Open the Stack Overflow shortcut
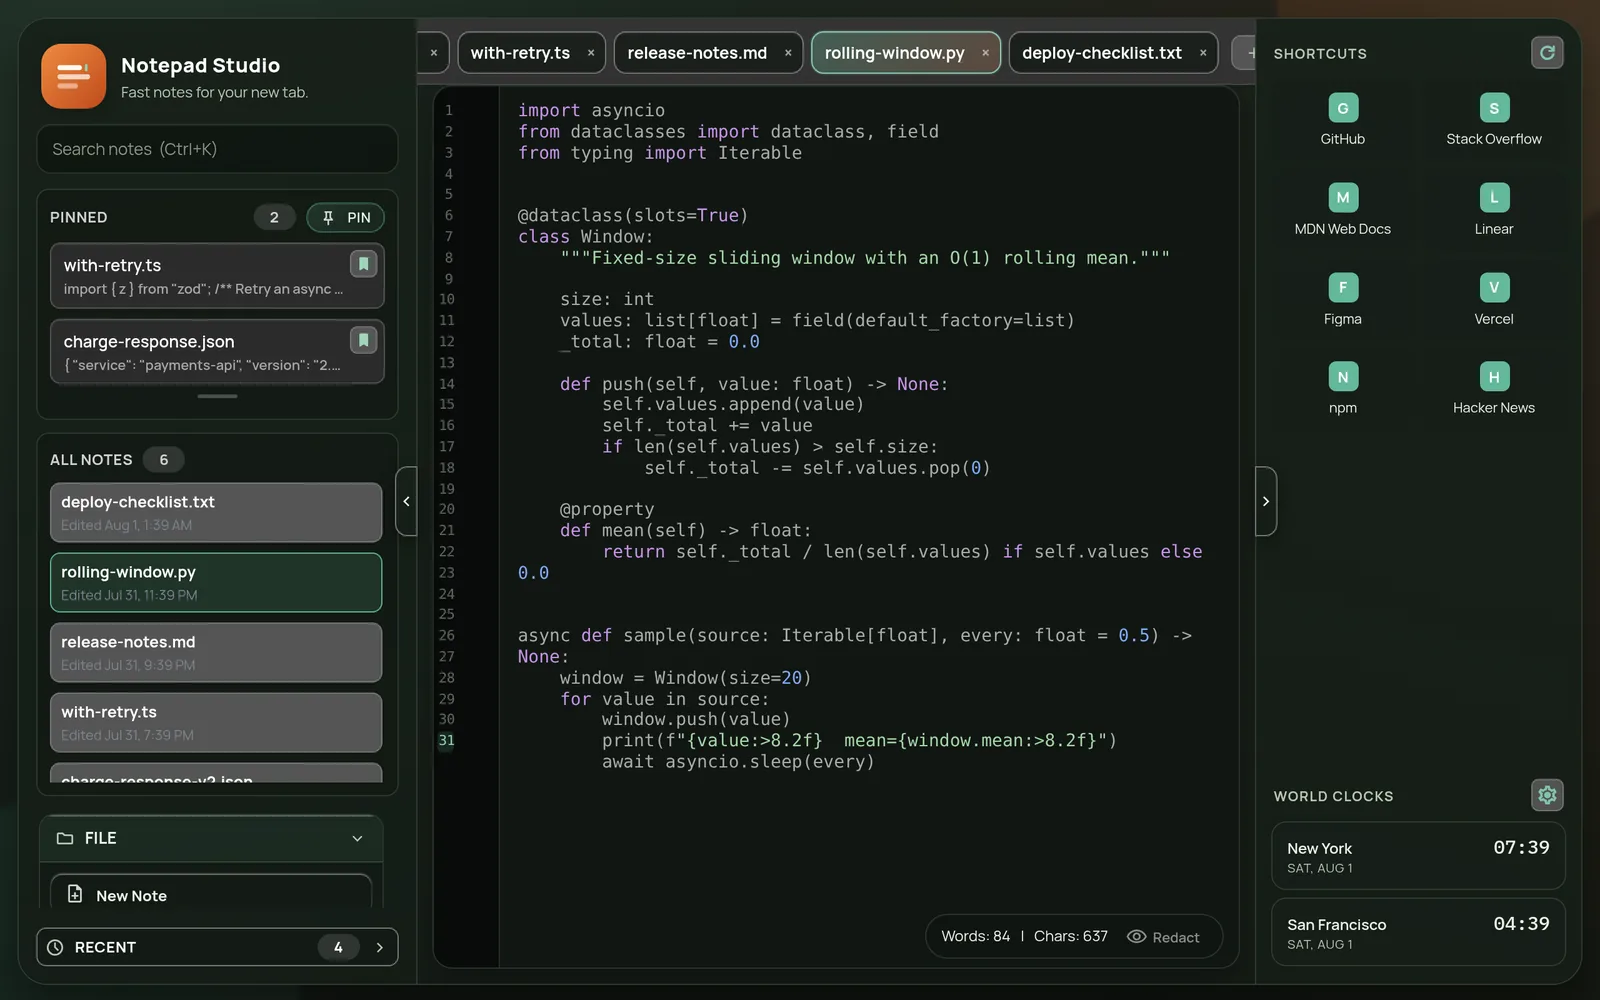 (1493, 120)
